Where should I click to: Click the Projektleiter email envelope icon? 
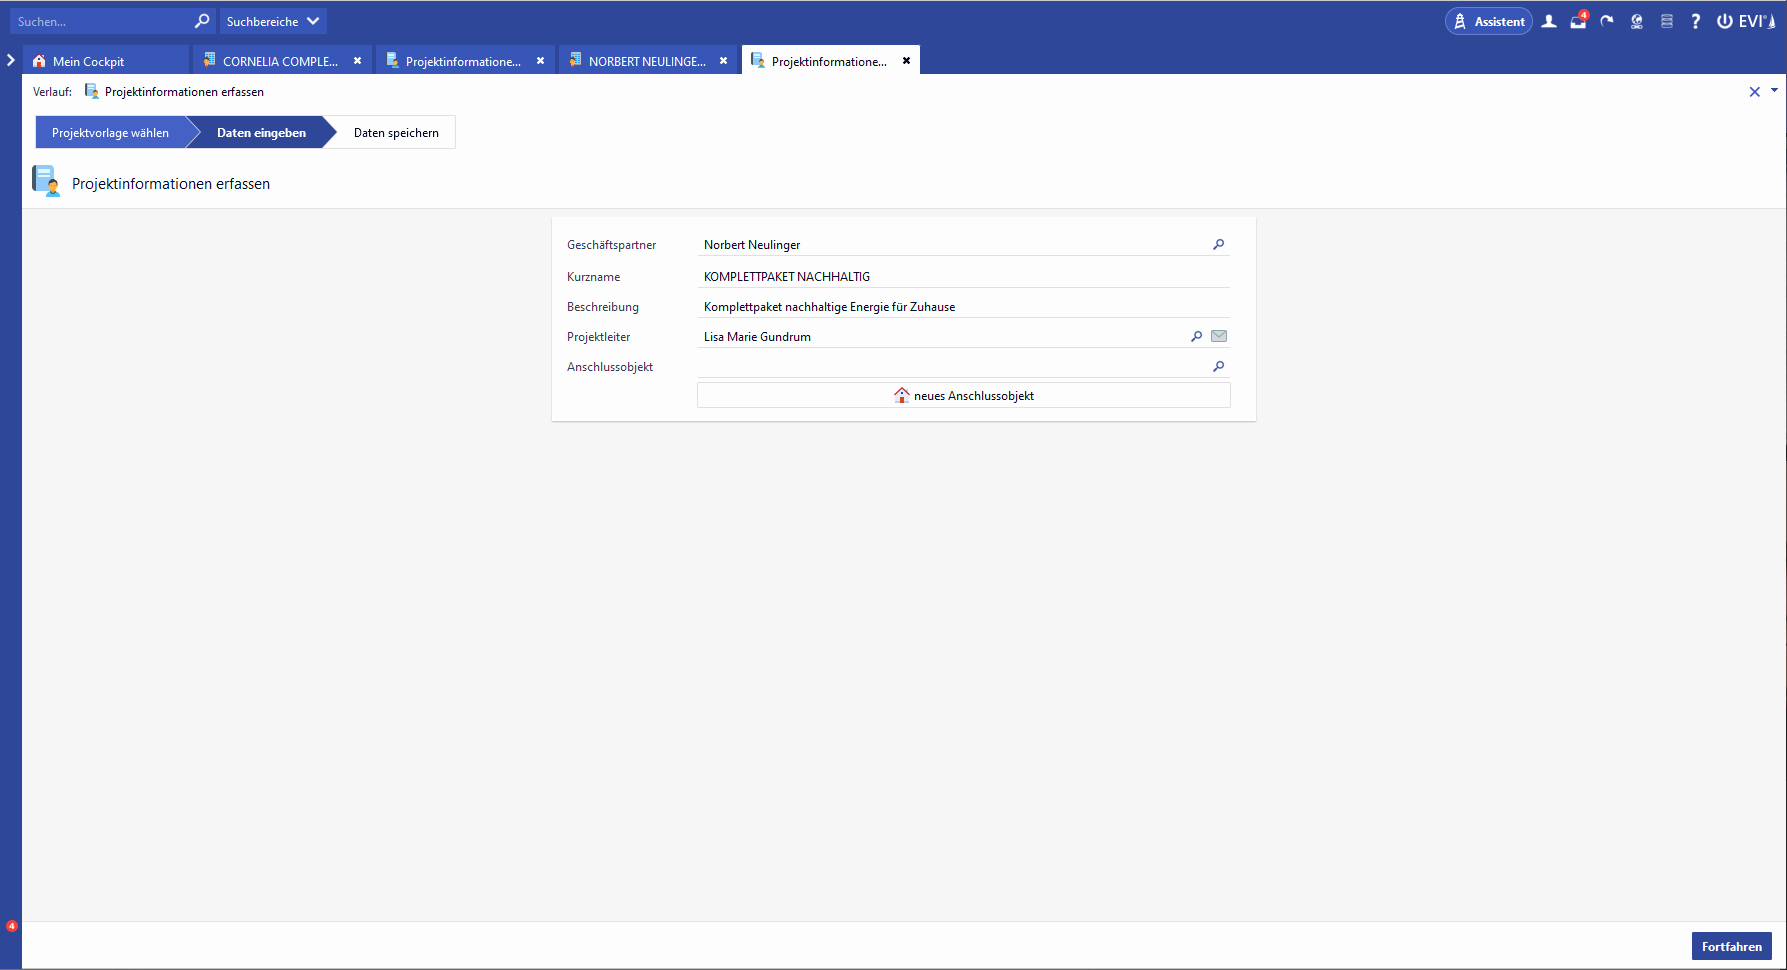click(1219, 337)
